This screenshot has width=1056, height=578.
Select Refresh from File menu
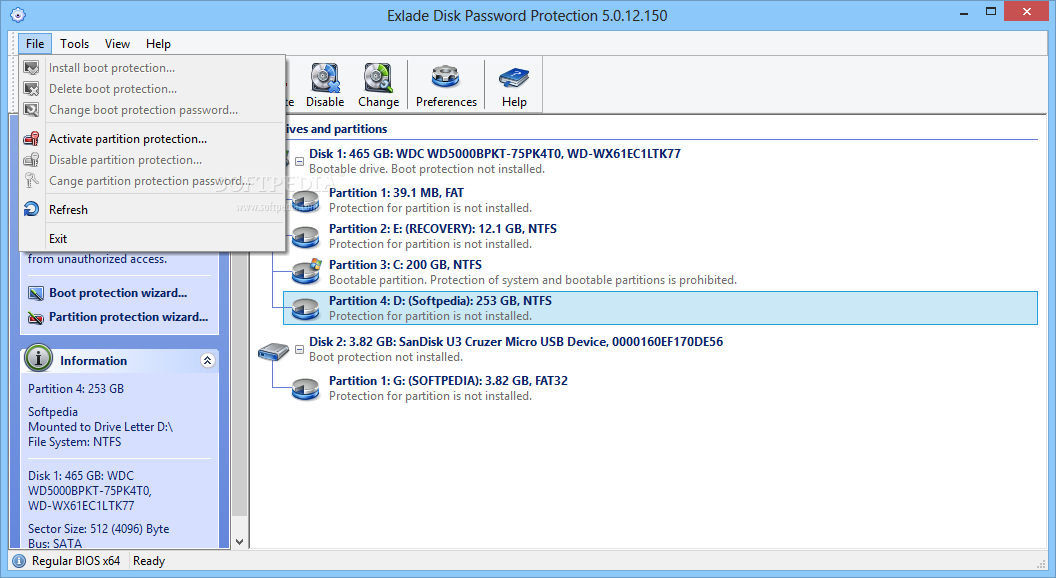[x=152, y=210]
